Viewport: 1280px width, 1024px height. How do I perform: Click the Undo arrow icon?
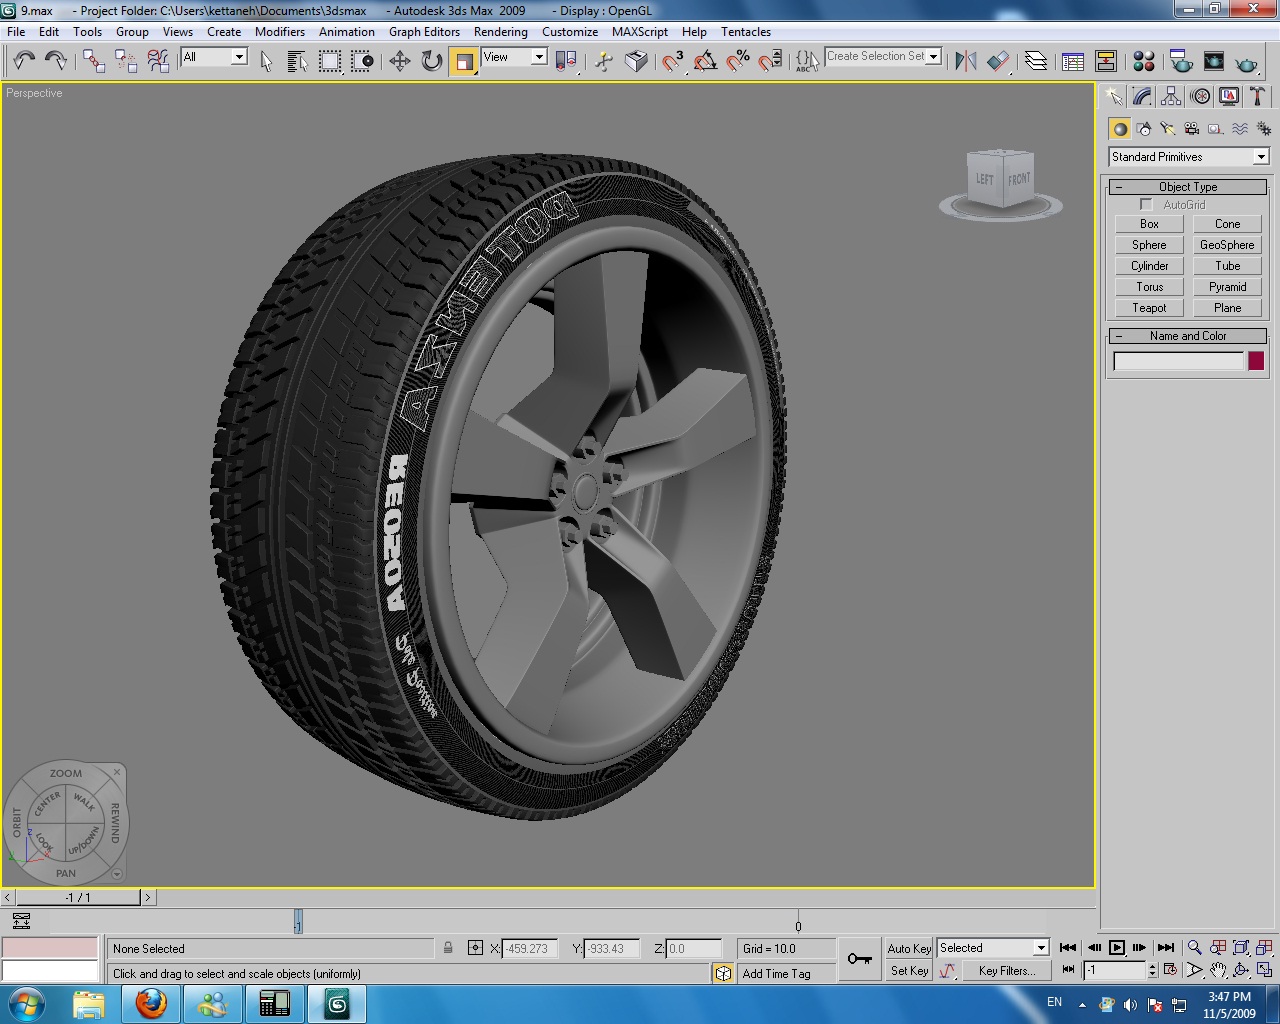[24, 61]
